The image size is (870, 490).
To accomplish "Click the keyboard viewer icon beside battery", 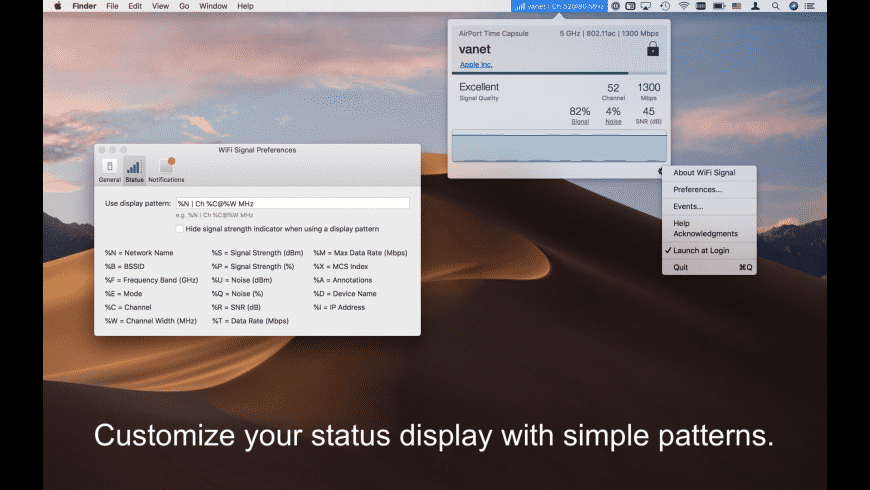I will (701, 6).
